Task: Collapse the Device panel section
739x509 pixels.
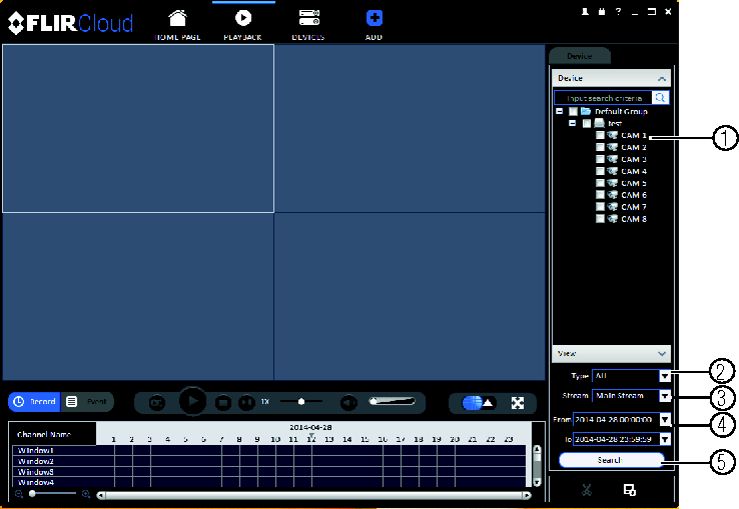Action: 662,78
